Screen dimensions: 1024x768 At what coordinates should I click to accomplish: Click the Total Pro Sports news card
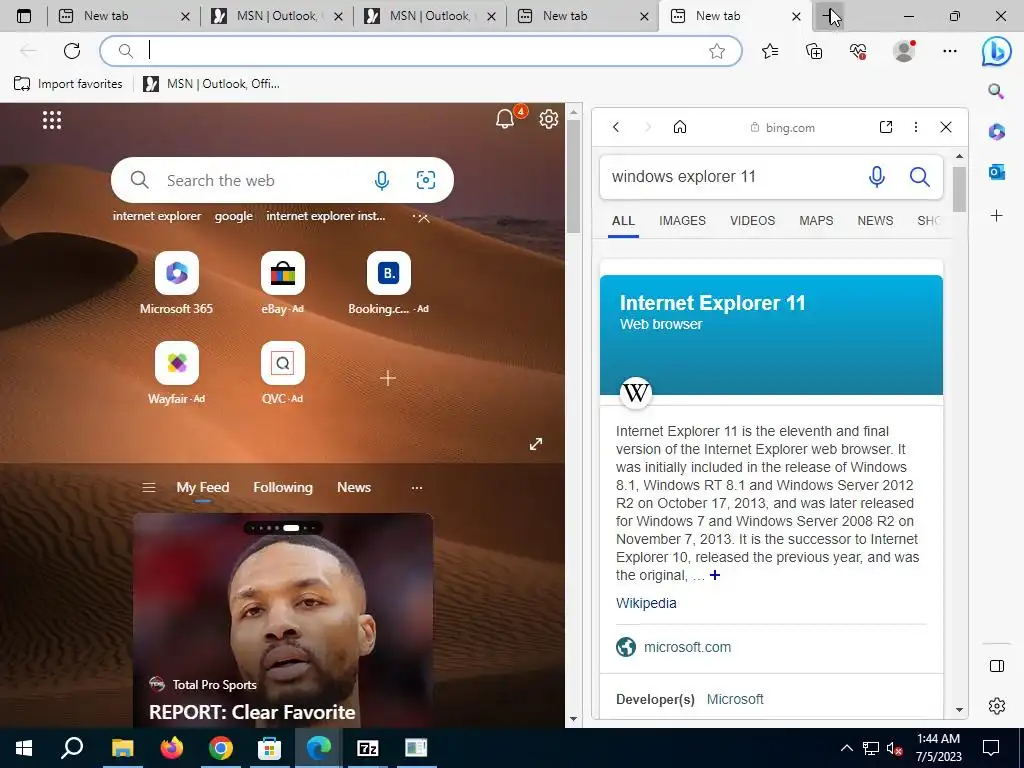pyautogui.click(x=283, y=620)
